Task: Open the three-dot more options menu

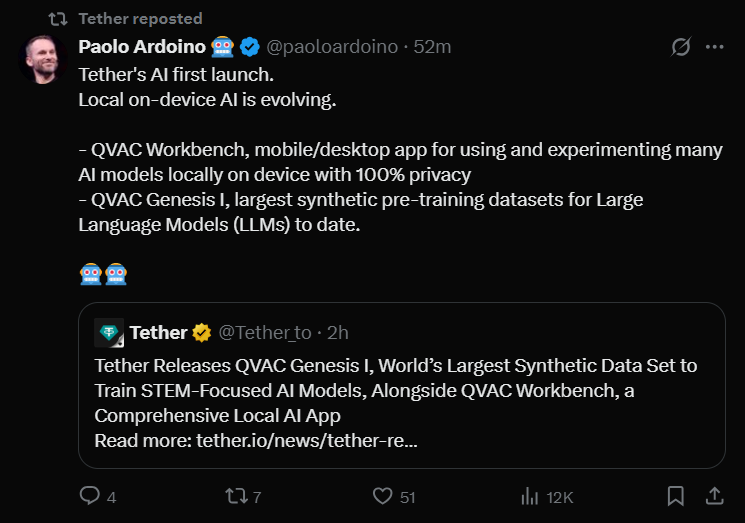Action: [714, 47]
